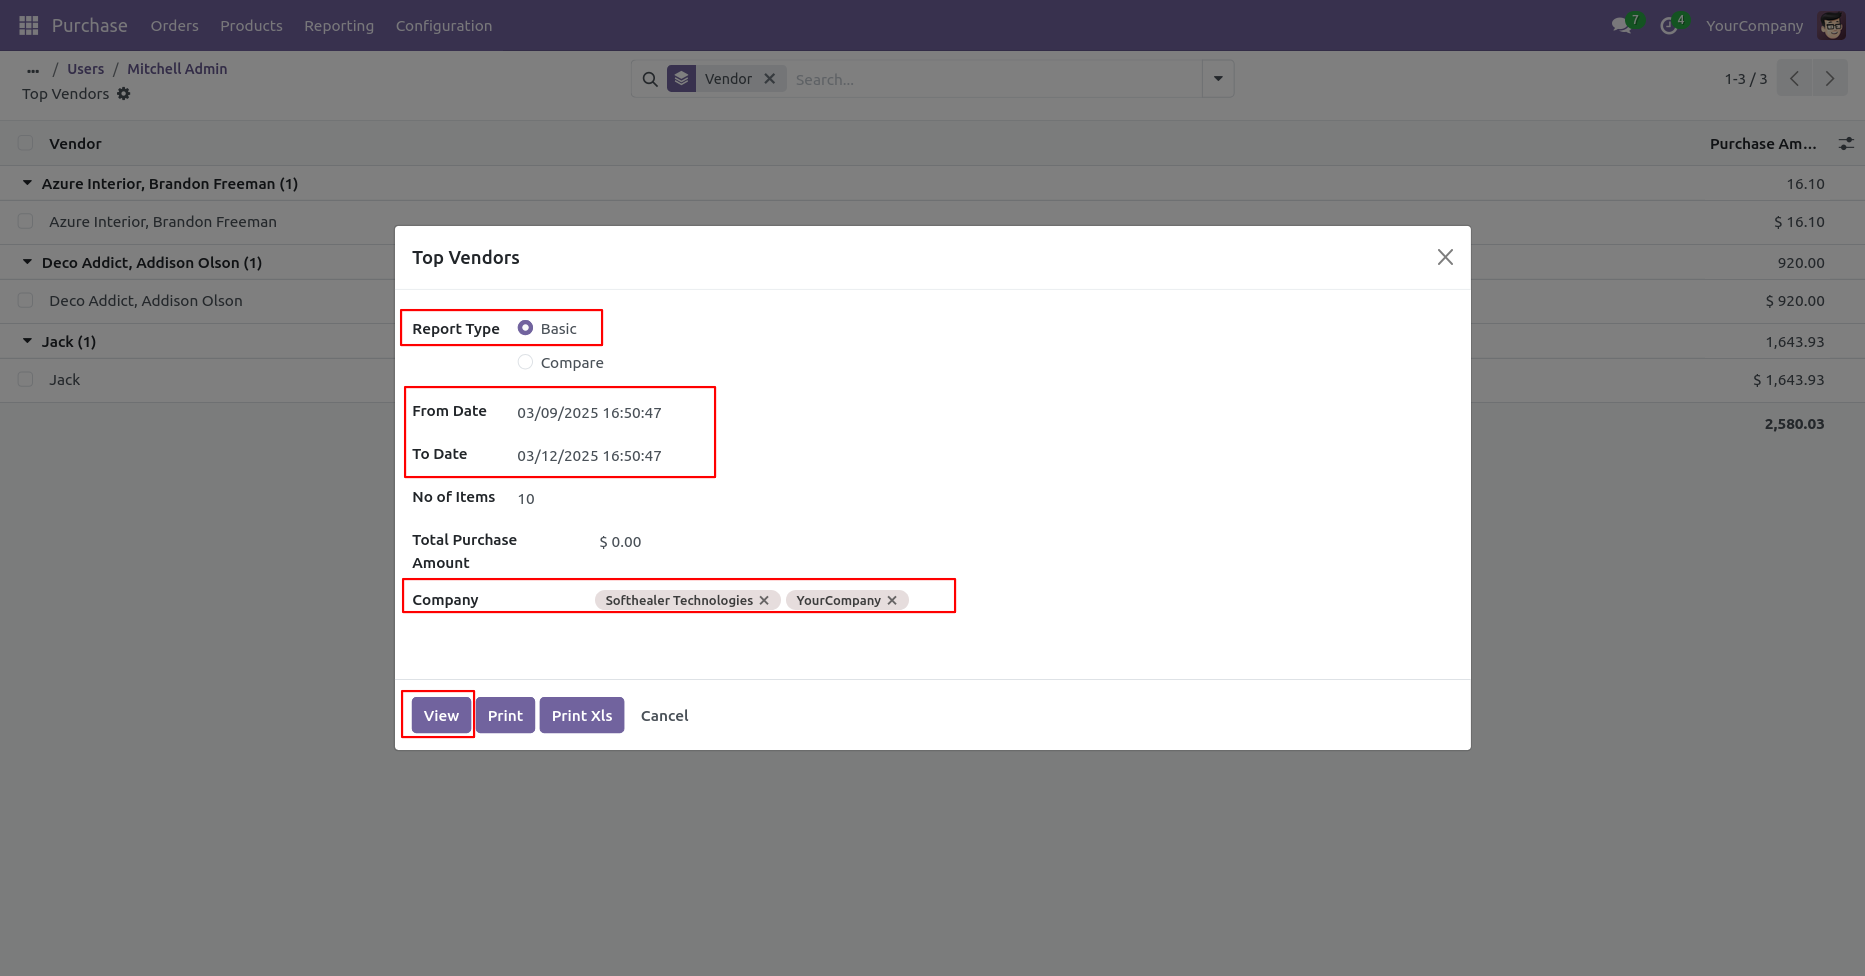This screenshot has height=976, width=1865.
Task: Open the activities clock icon
Action: 1668,26
